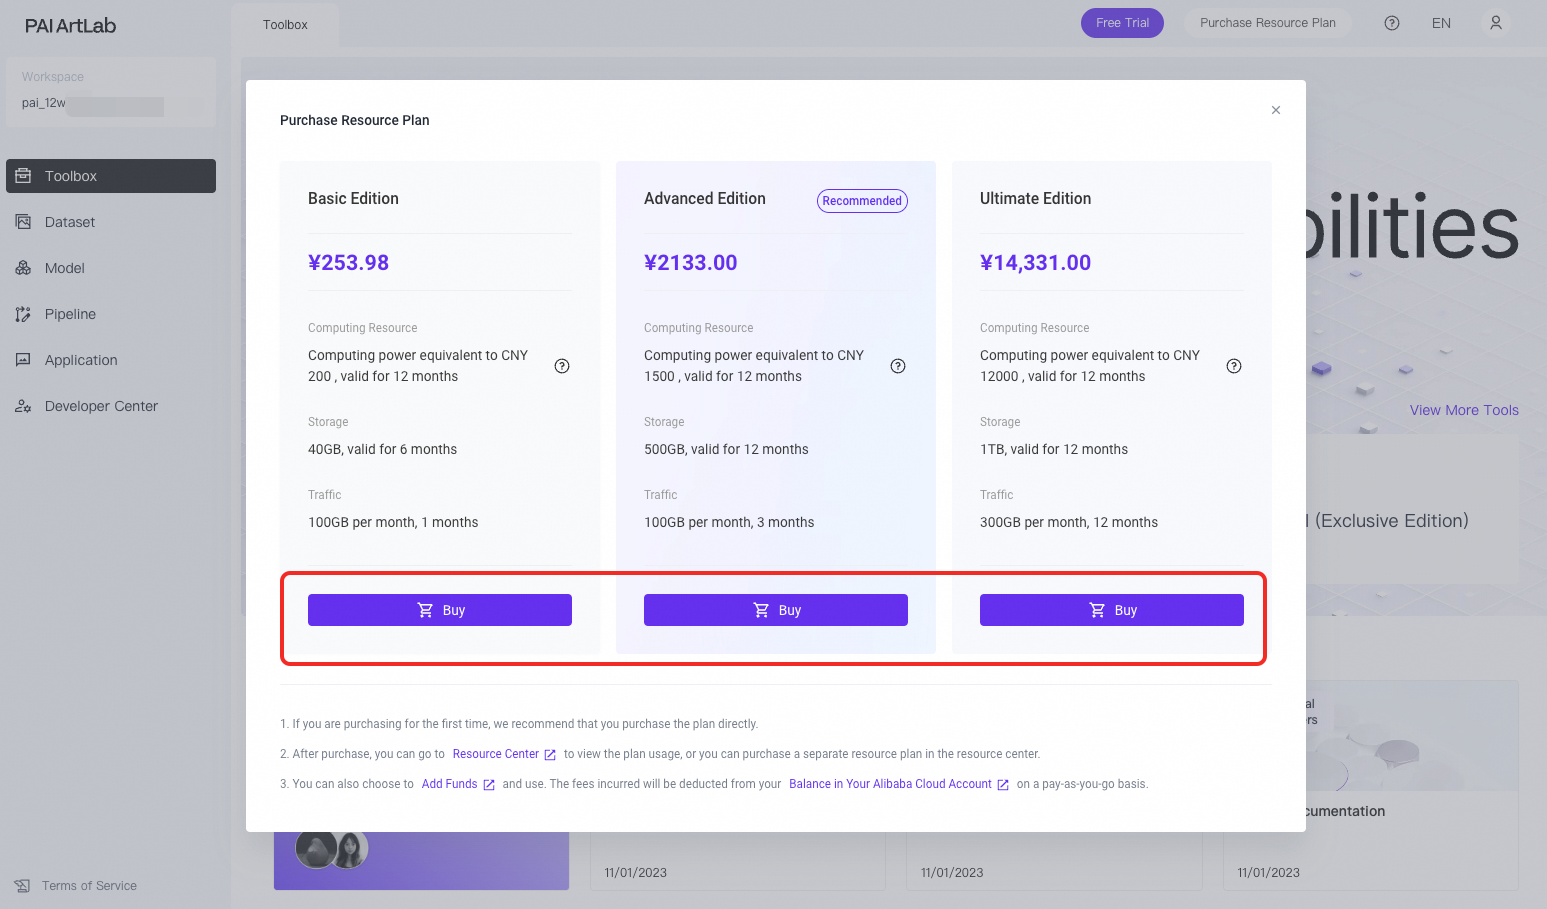Open Balance in Your Alibaba Cloud Account

click(x=889, y=783)
